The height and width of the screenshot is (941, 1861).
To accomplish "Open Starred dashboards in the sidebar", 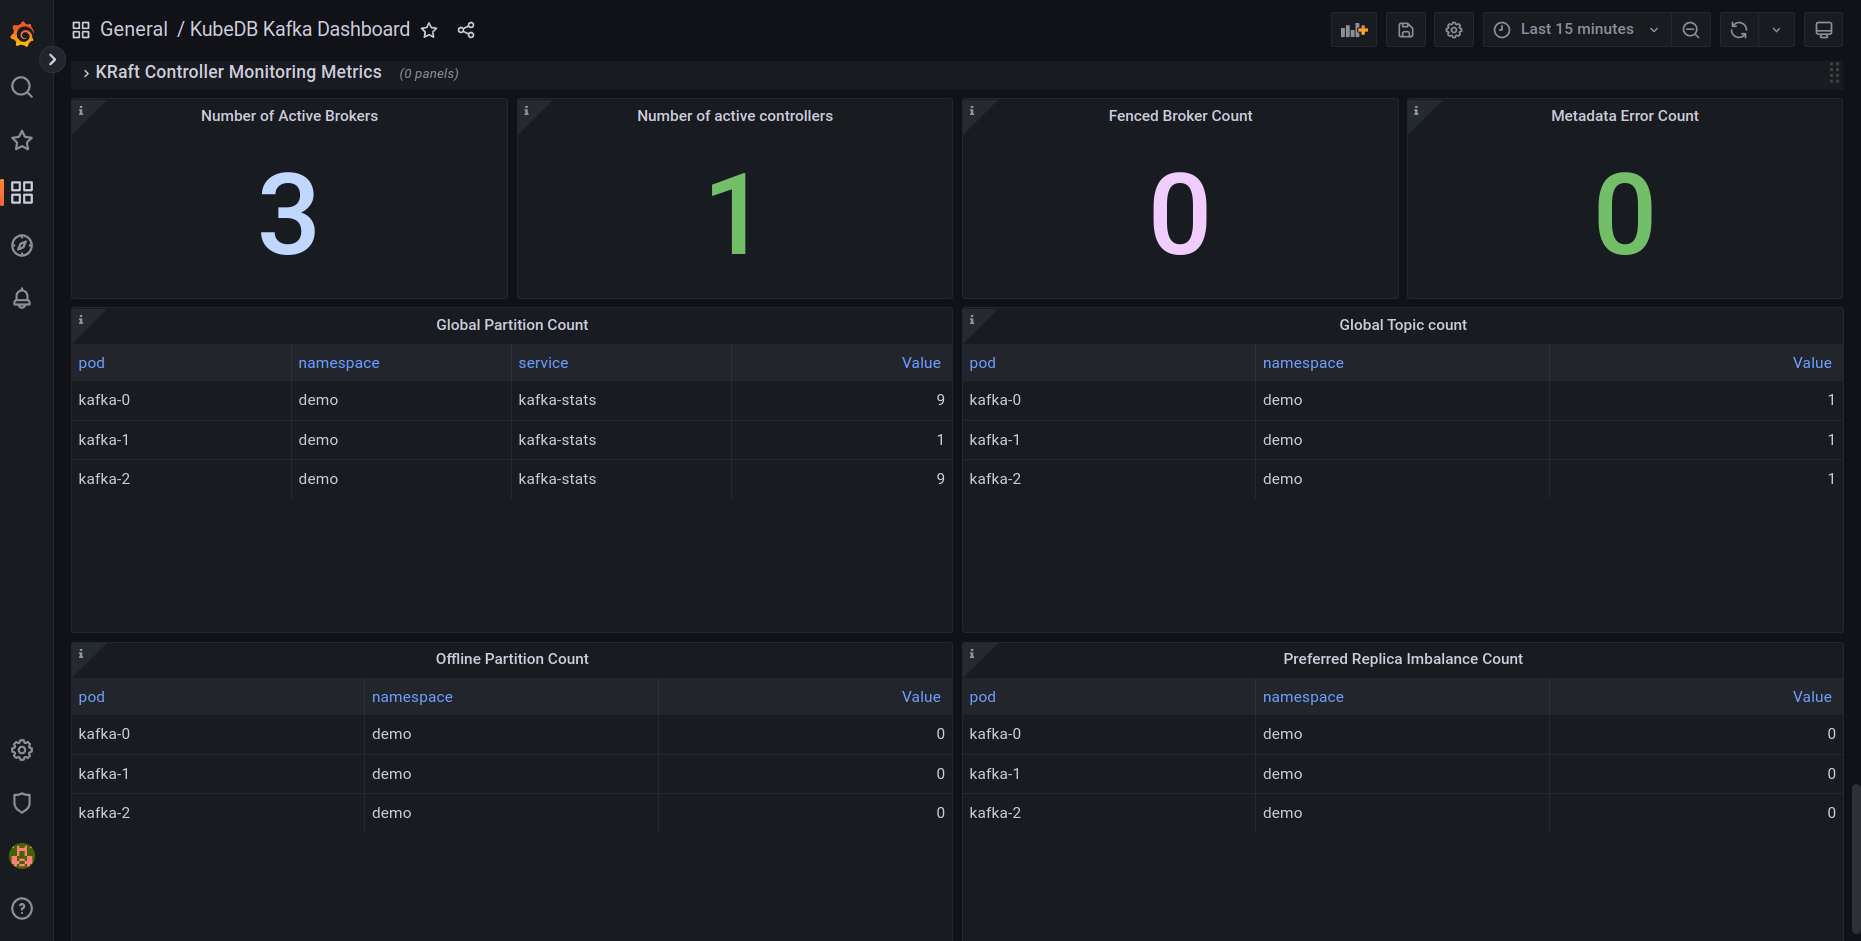I will pyautogui.click(x=22, y=140).
